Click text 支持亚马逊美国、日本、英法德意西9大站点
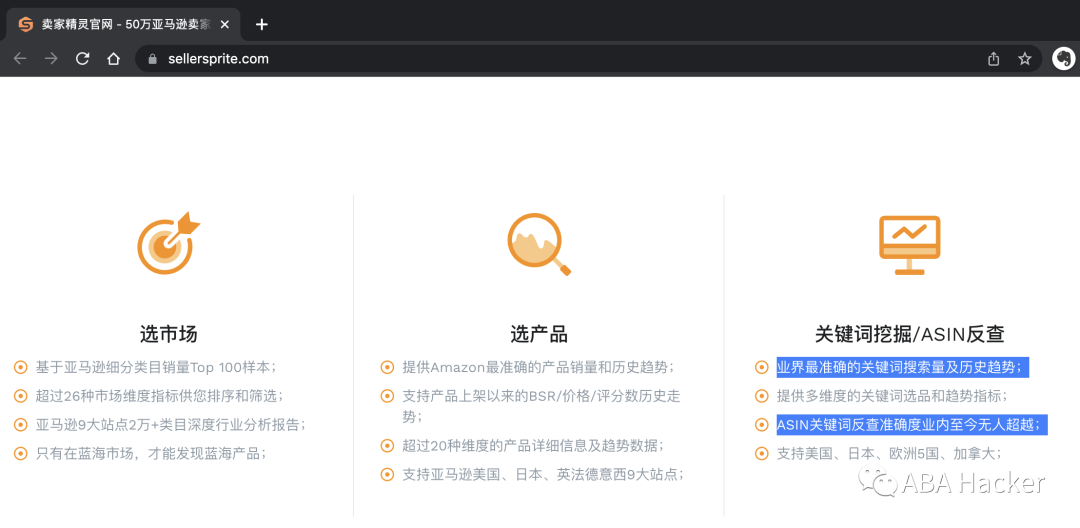 tap(543, 474)
